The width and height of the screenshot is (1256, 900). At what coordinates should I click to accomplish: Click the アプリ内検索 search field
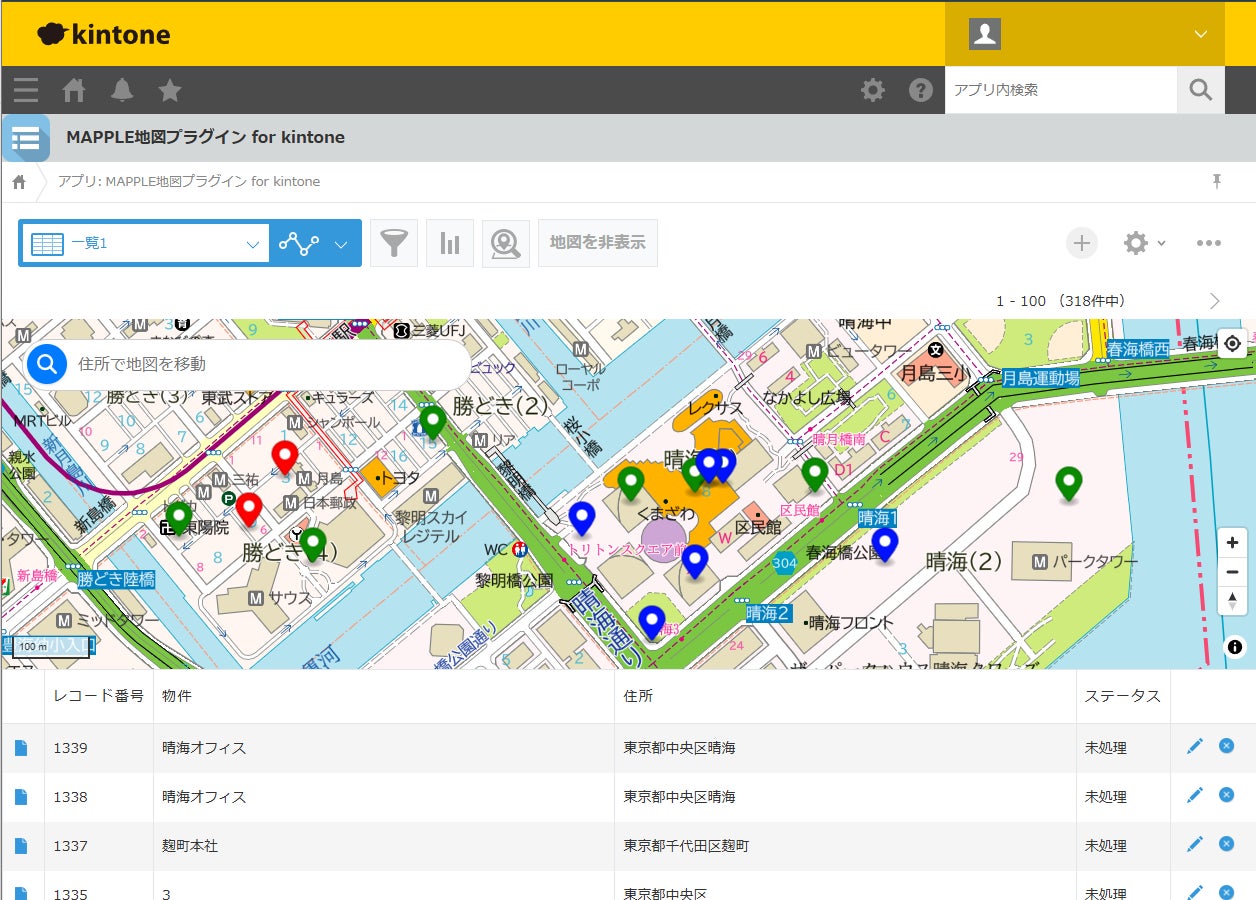point(1060,90)
